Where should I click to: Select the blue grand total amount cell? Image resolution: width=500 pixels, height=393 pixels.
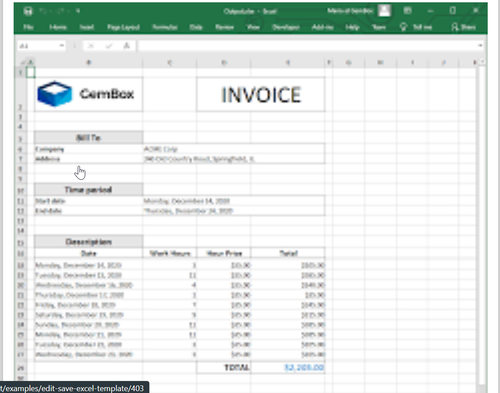click(288, 367)
